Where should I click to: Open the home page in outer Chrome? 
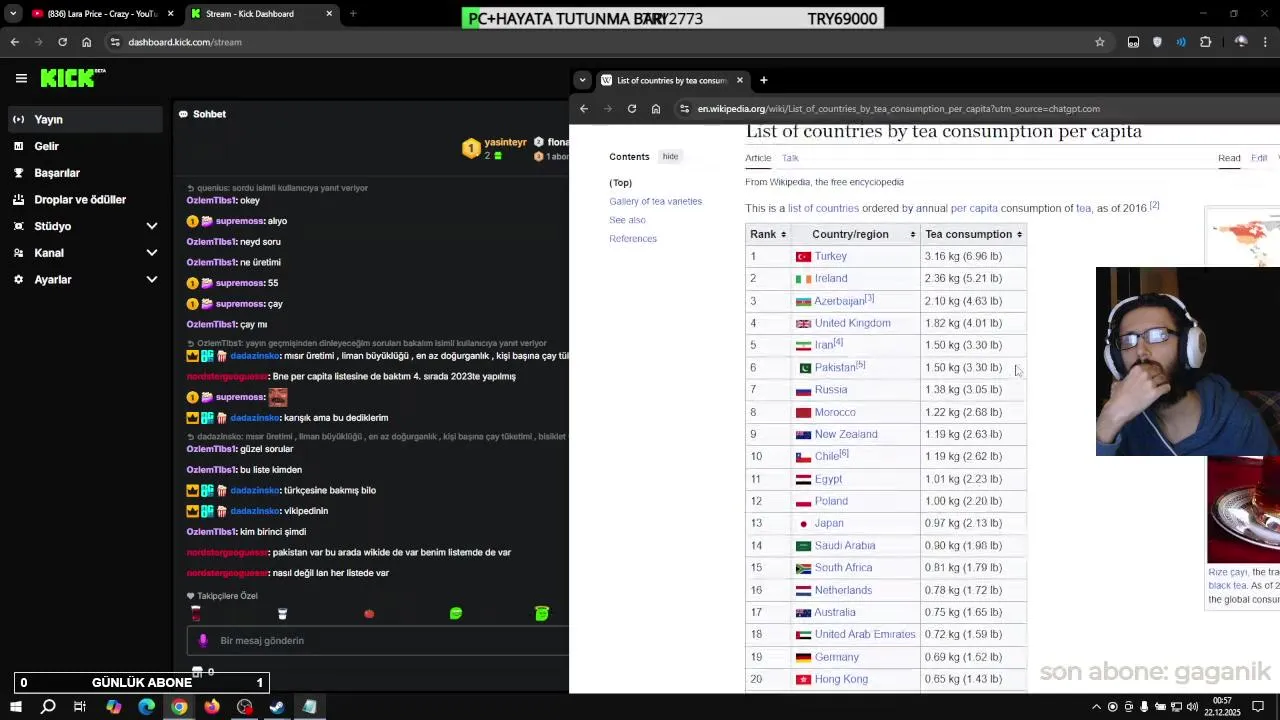[86, 42]
